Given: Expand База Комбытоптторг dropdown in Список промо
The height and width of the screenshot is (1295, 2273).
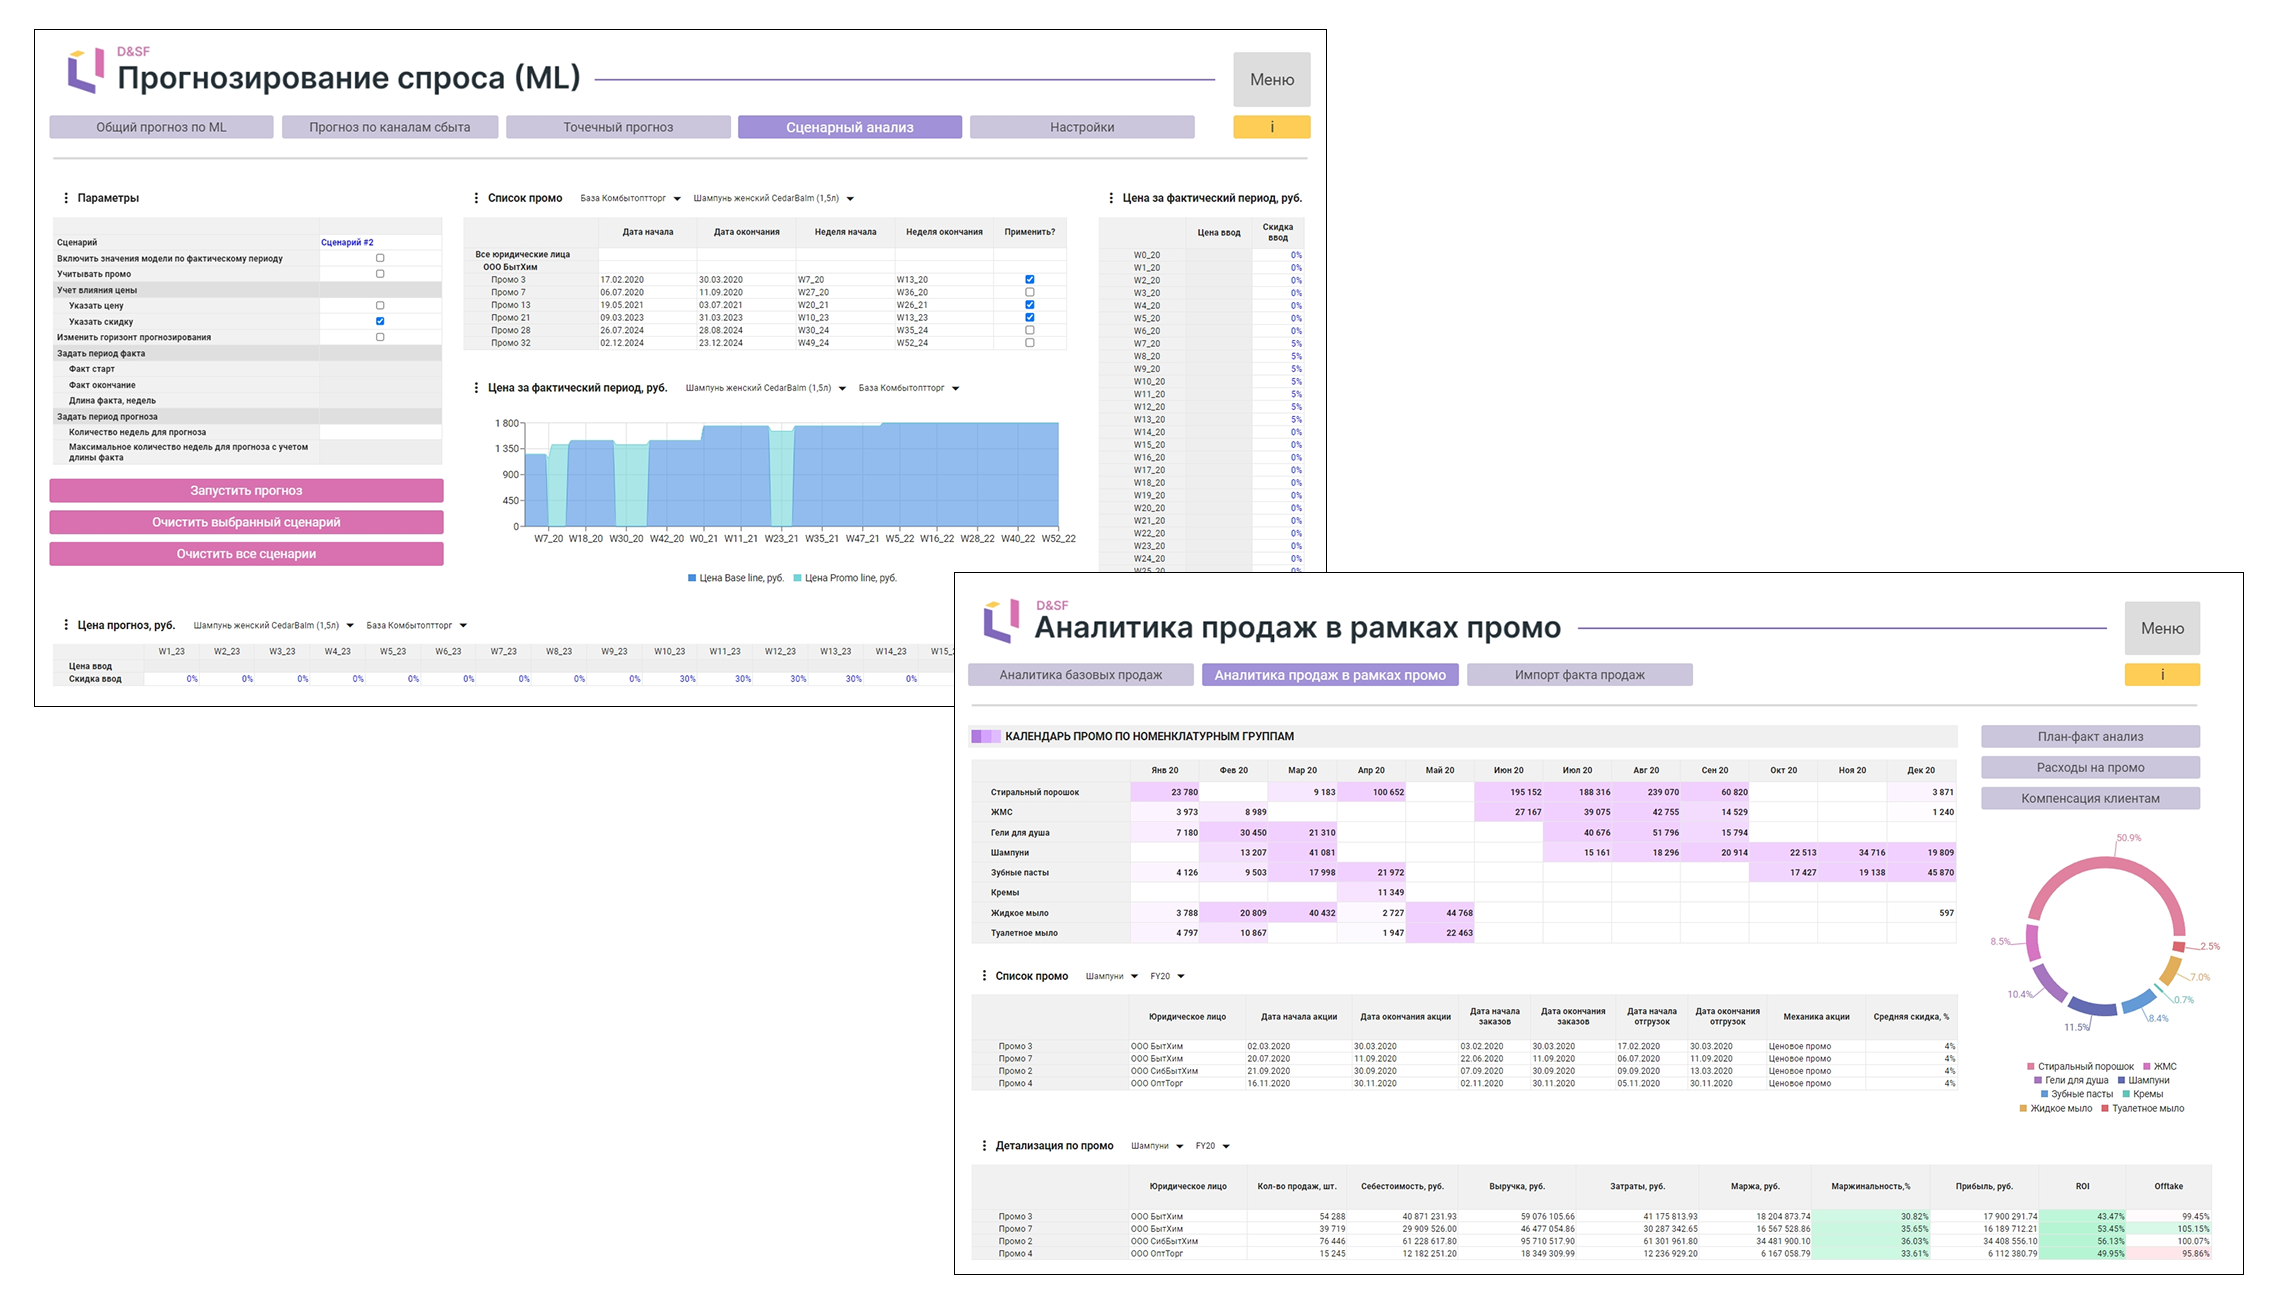Looking at the screenshot, I should 630,198.
